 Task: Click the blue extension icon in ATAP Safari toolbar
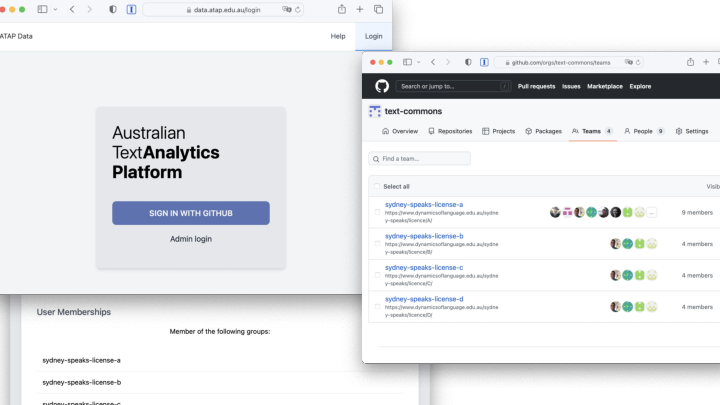(x=131, y=9)
